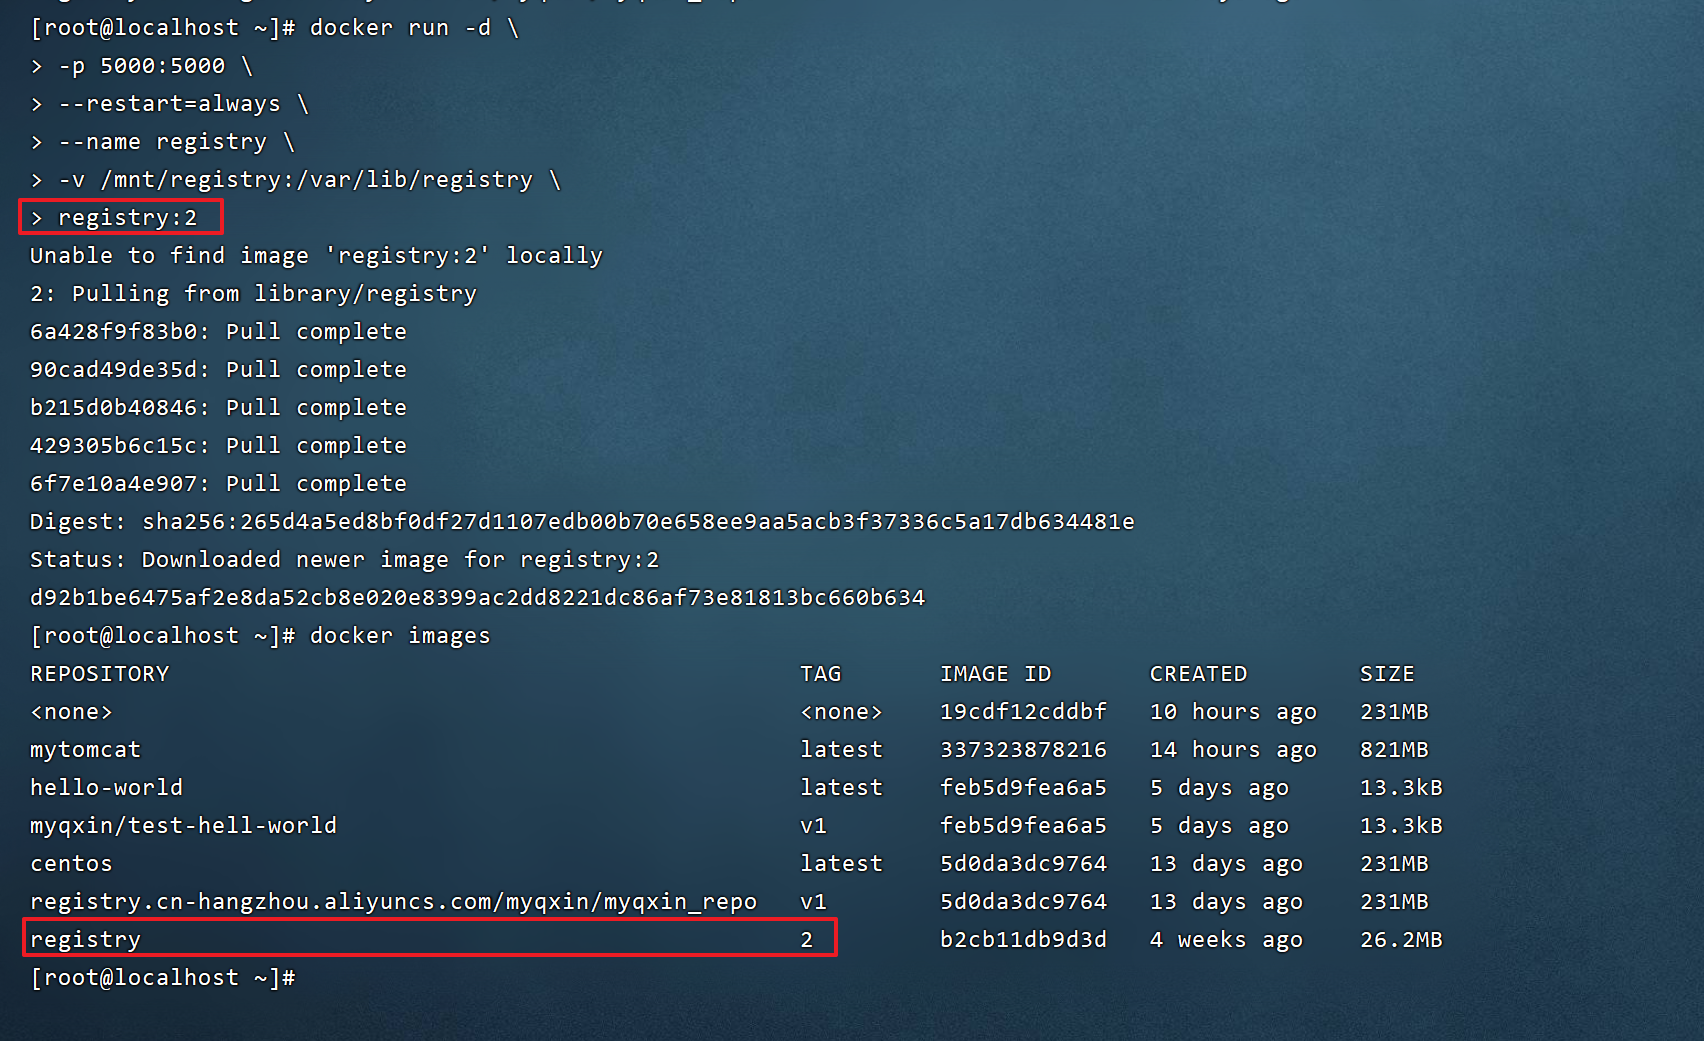
Task: Click the '--restart=always' option text
Action: pyautogui.click(x=169, y=104)
